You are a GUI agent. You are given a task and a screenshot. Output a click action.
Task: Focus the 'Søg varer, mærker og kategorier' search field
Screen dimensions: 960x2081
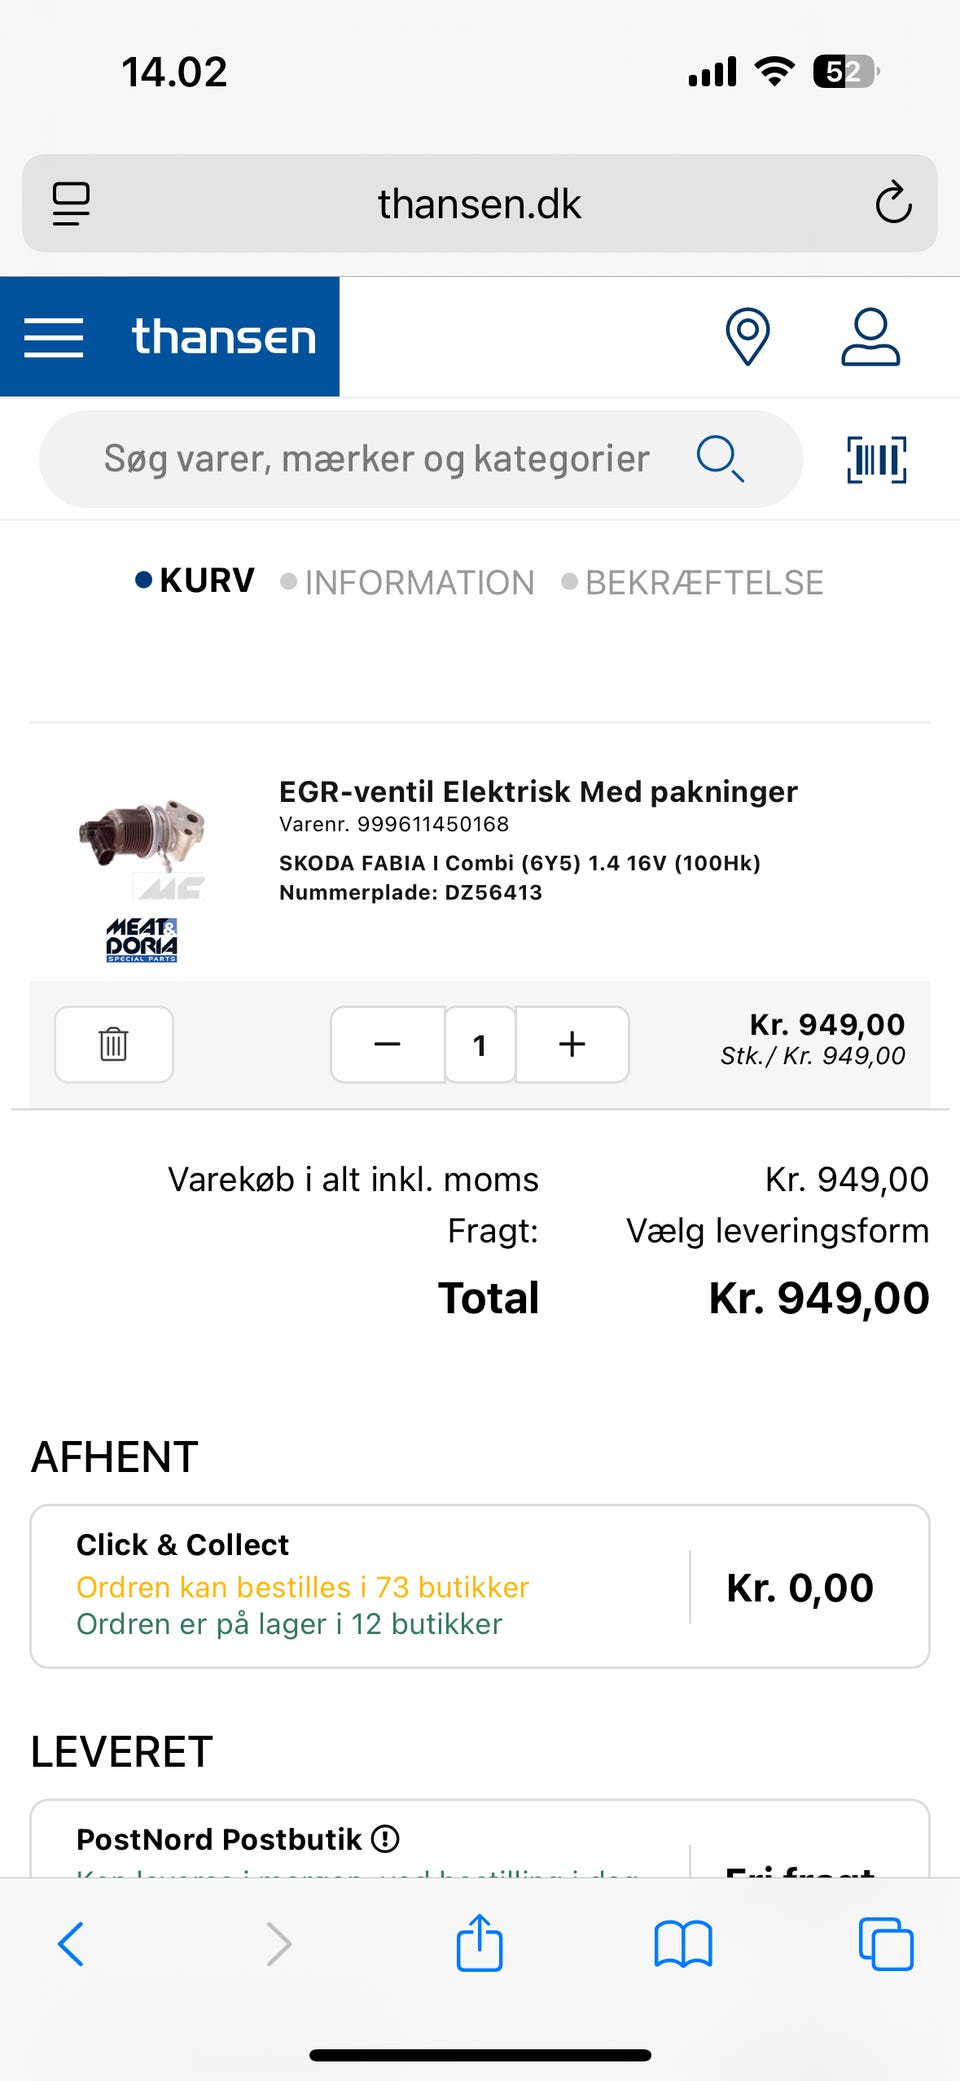tap(377, 459)
